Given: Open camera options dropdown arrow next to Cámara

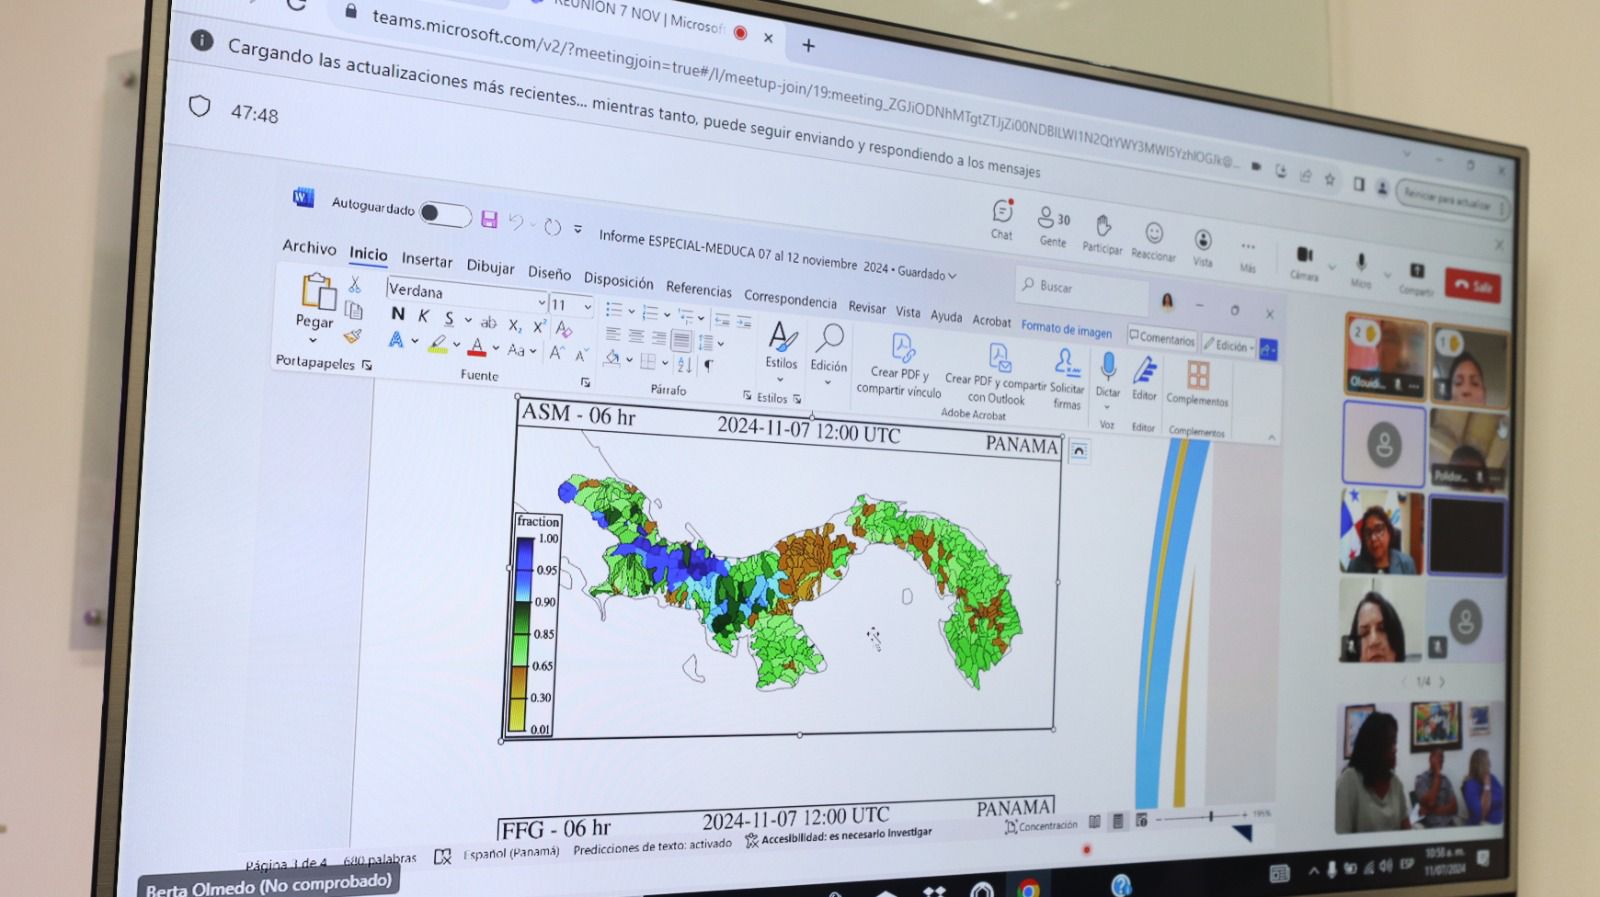Looking at the screenshot, I should pos(1332,267).
